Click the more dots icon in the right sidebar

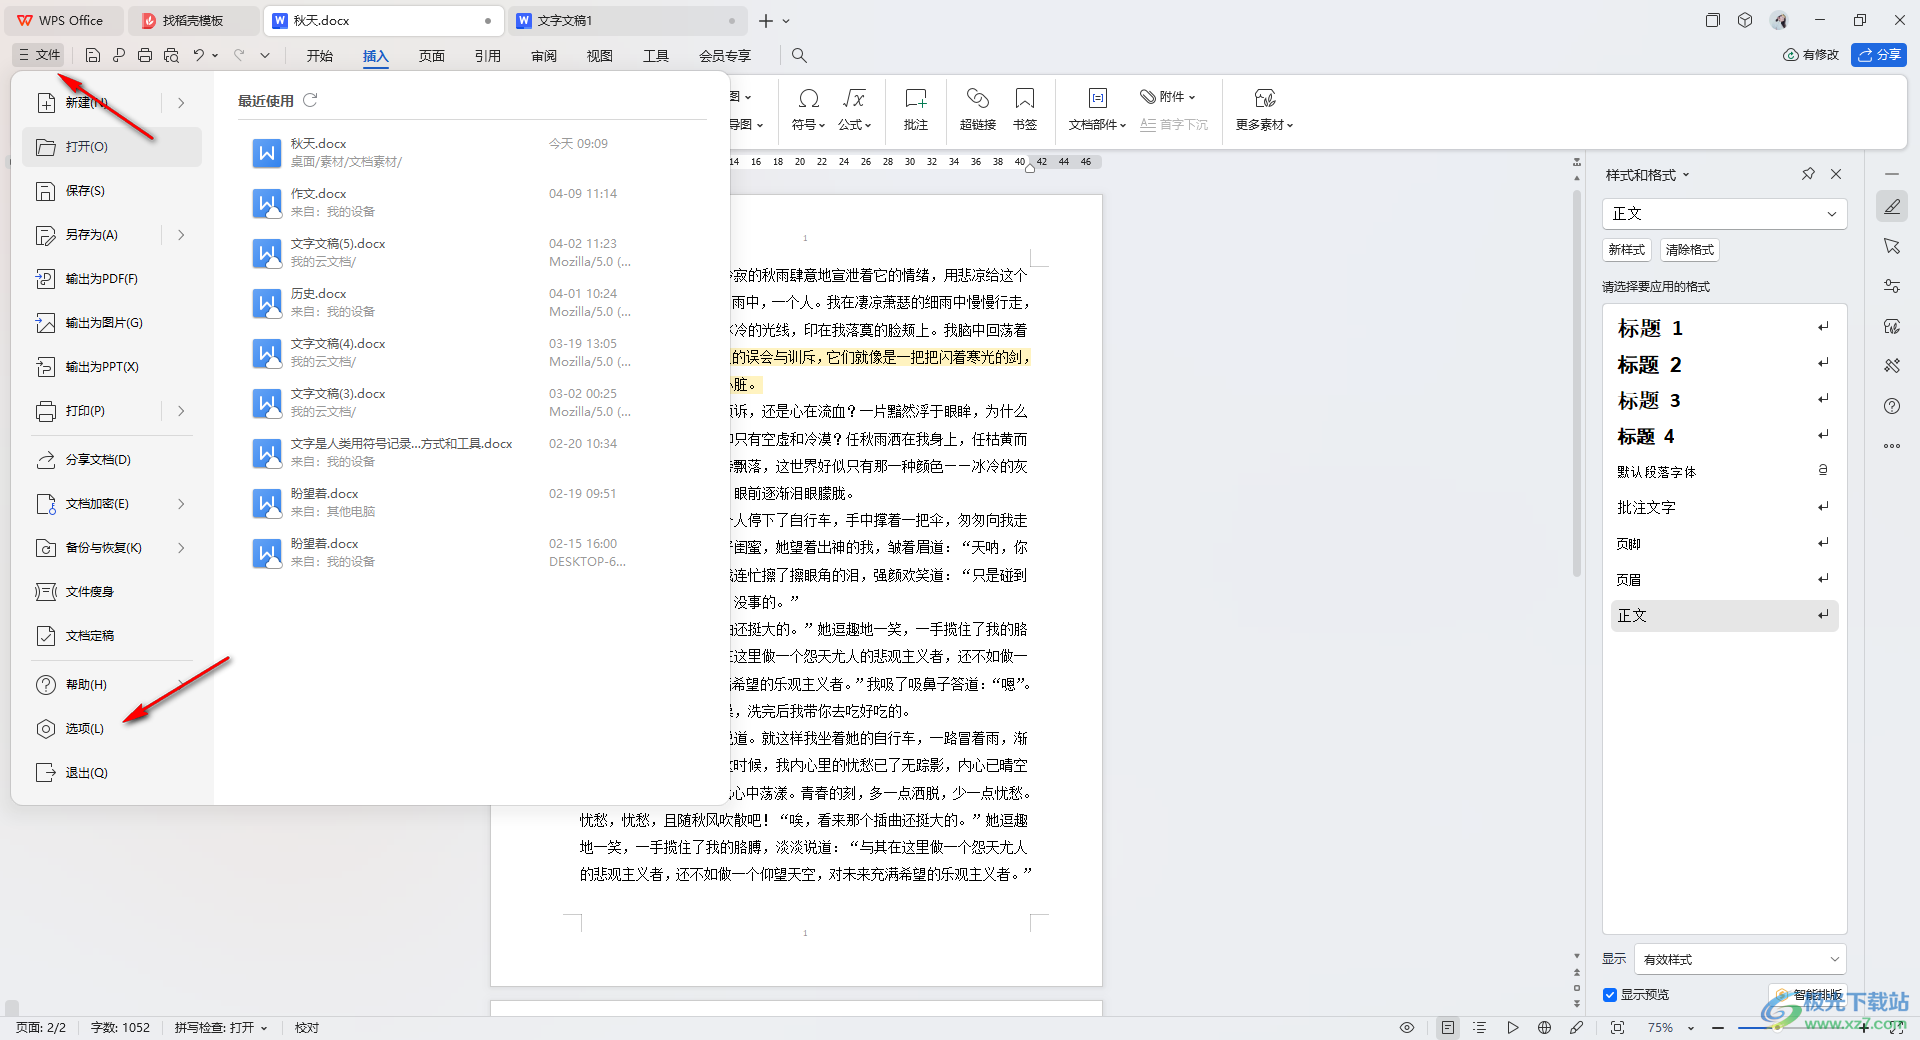(x=1892, y=446)
